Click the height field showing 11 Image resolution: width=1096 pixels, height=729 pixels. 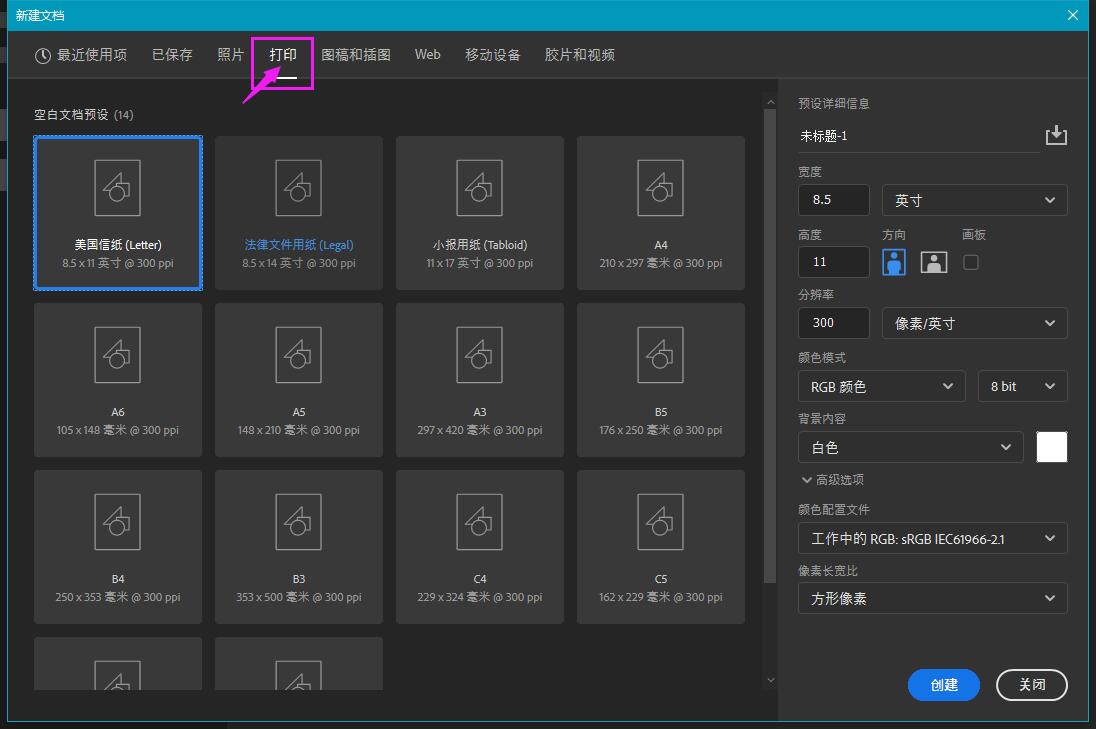tap(834, 262)
